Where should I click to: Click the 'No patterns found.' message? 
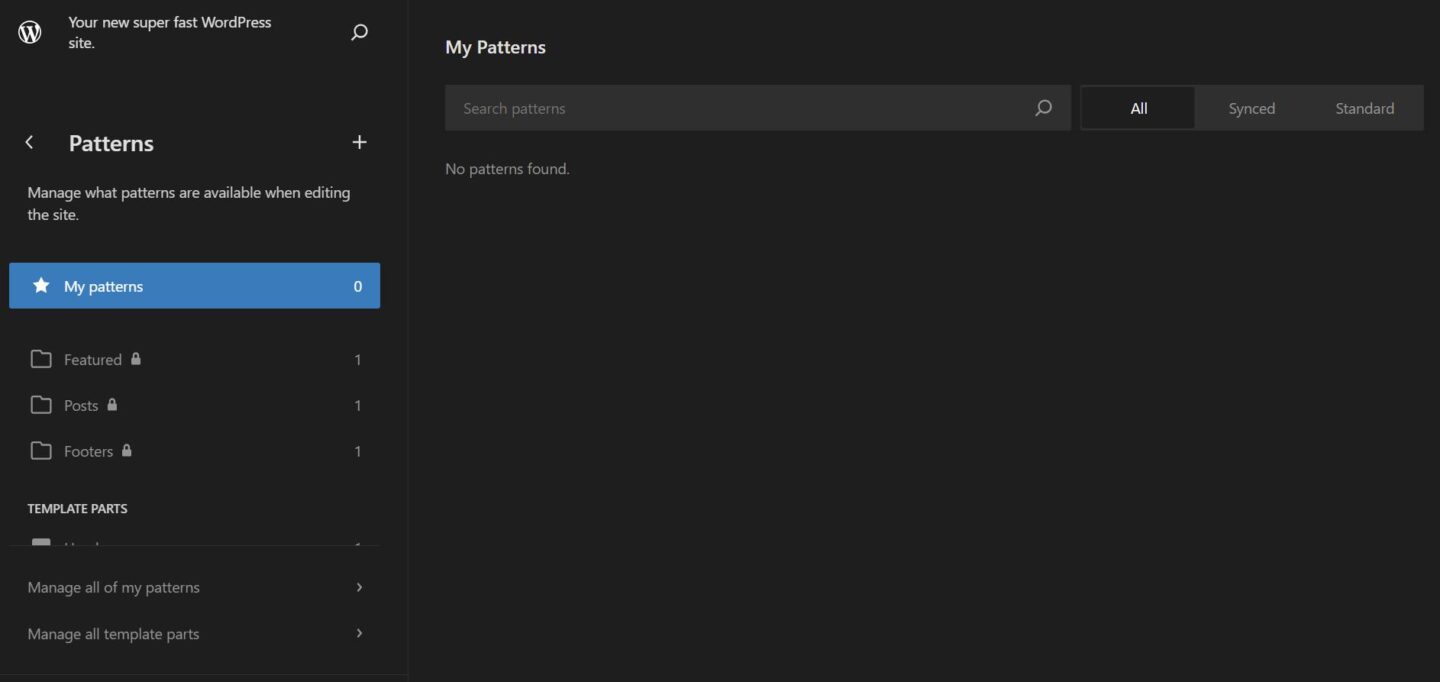[x=507, y=169]
